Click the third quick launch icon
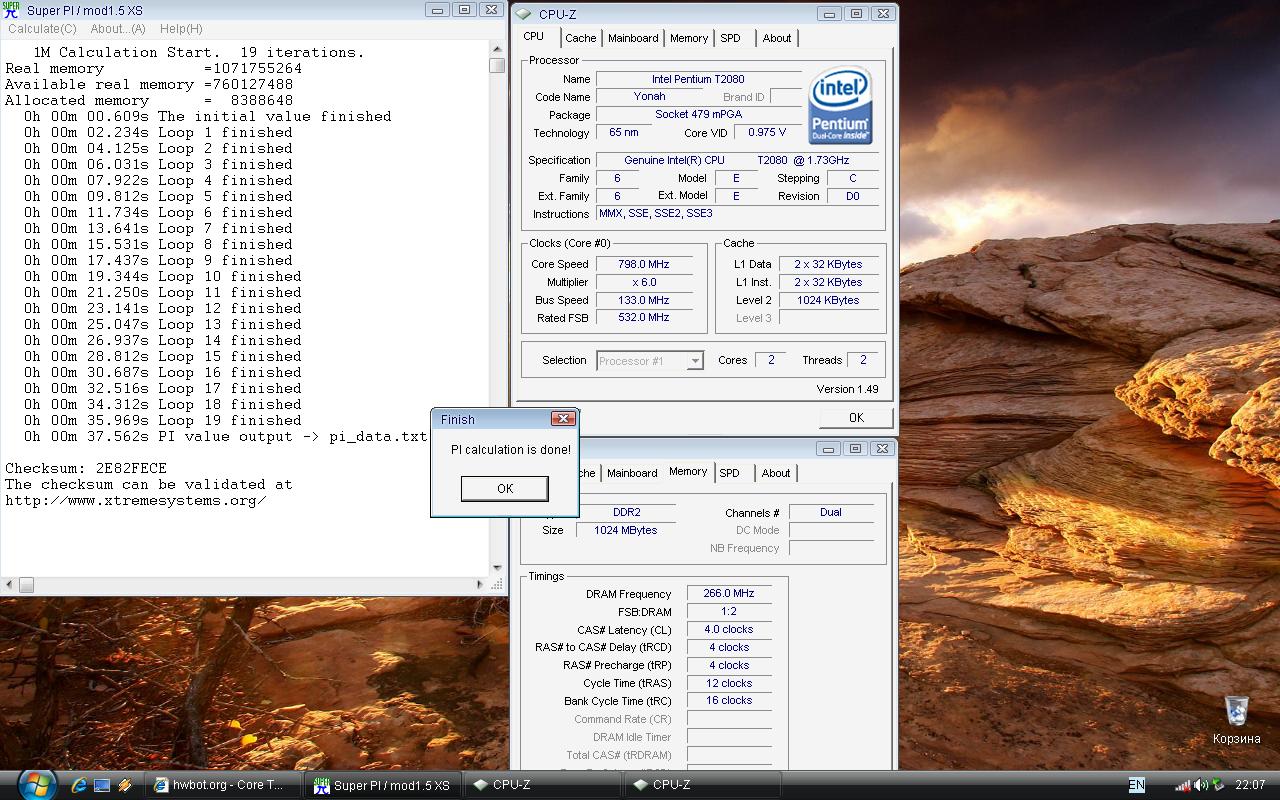1280x800 pixels. tap(125, 785)
